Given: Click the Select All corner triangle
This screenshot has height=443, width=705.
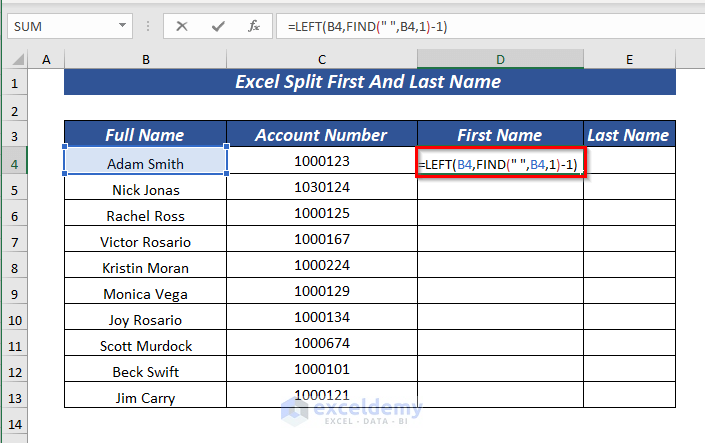Looking at the screenshot, I should tap(16, 60).
